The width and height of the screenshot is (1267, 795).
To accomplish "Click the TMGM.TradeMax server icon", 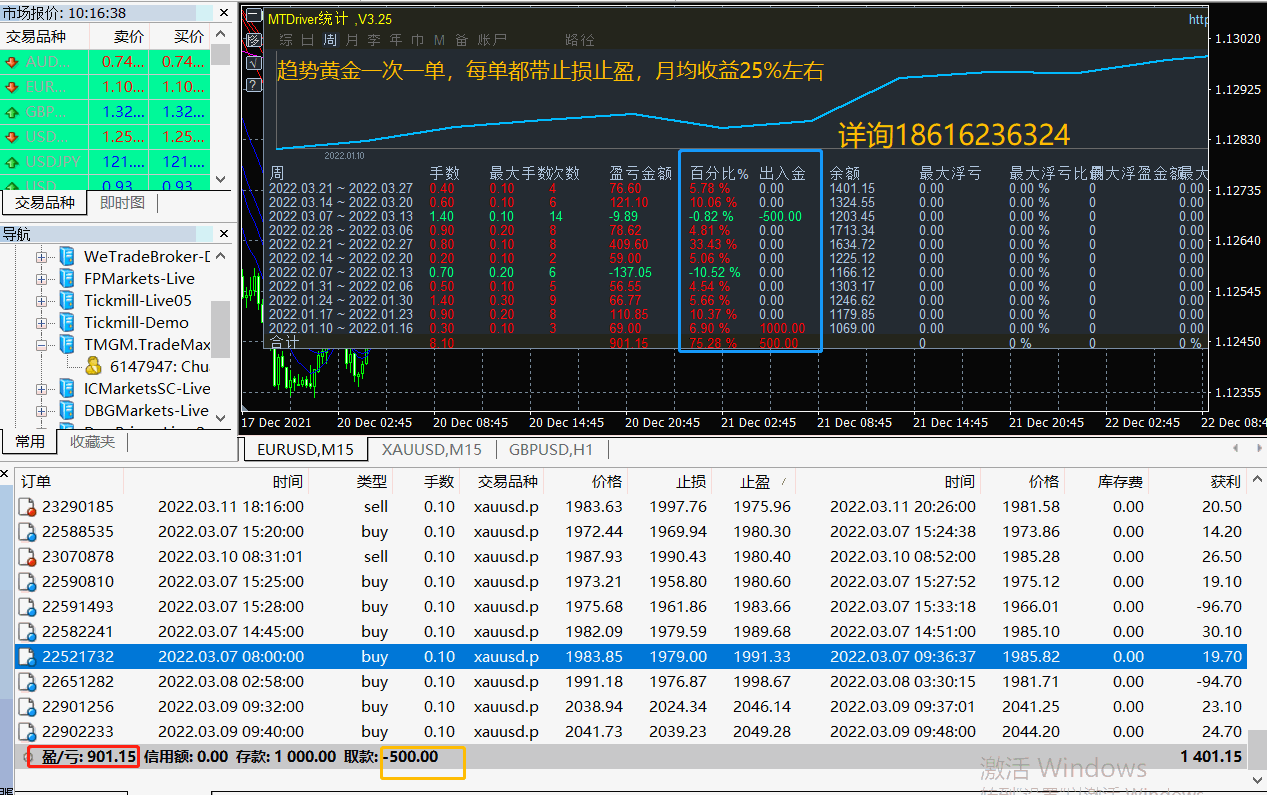I will click(67, 344).
